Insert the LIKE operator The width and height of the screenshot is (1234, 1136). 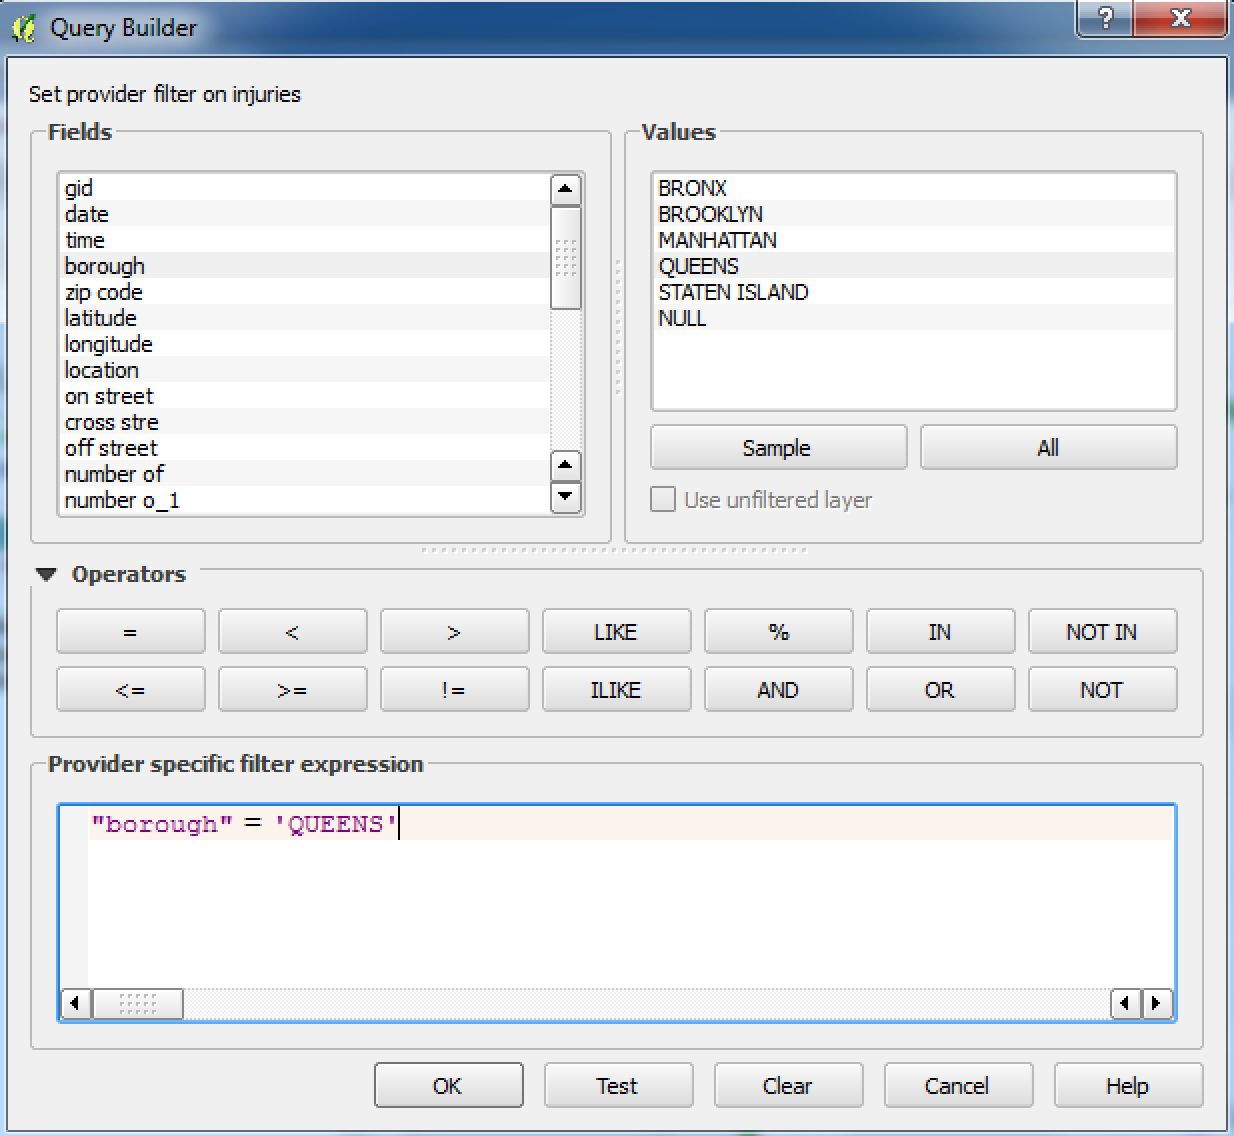pos(616,631)
